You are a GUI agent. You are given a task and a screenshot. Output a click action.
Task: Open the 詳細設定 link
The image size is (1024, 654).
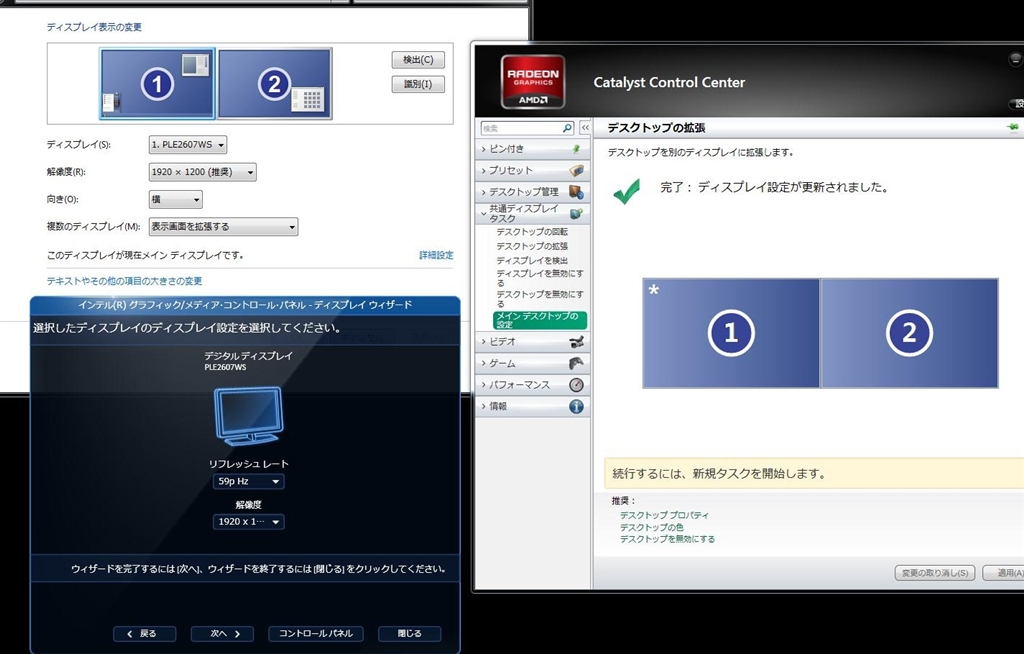coord(435,256)
